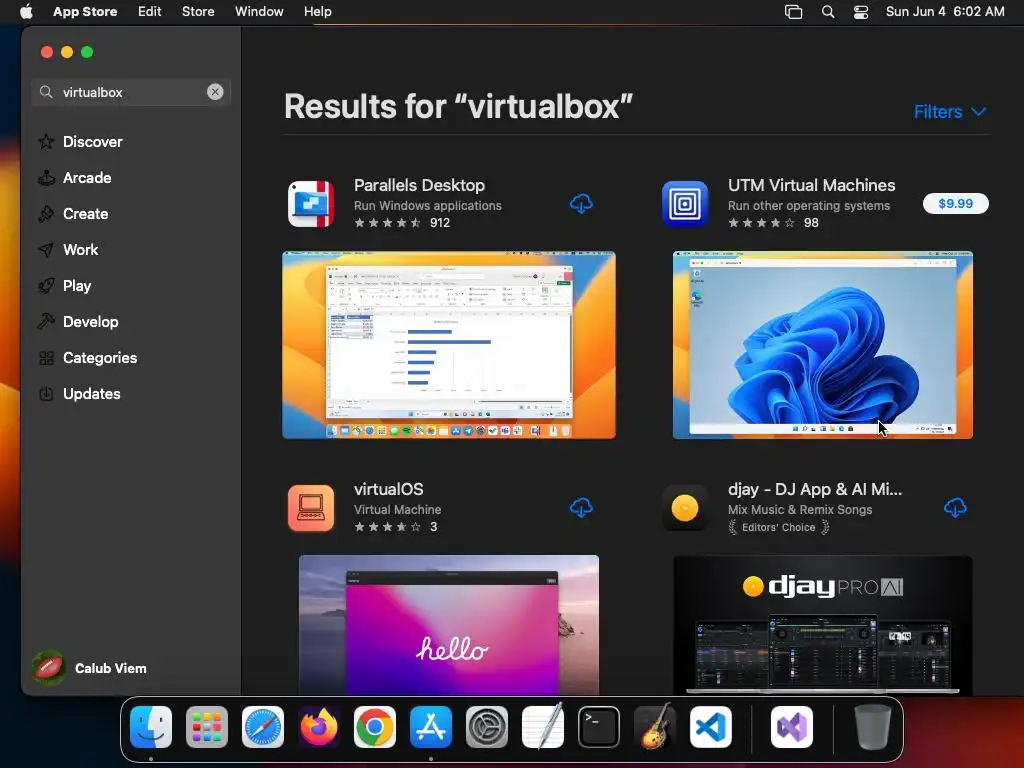Open the Parallels Desktop app icon
The height and width of the screenshot is (768, 1024).
tap(311, 204)
